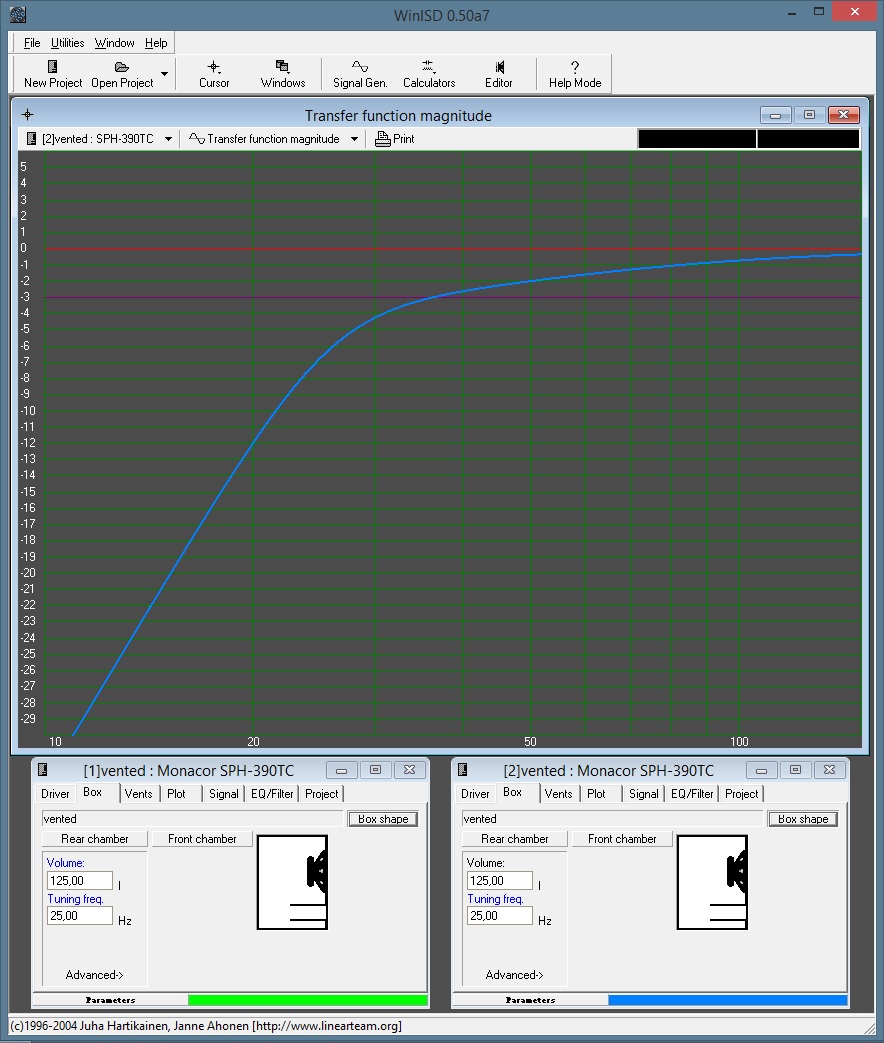
Task: Switch to EQ/Filter tab in project [2]
Action: point(692,794)
